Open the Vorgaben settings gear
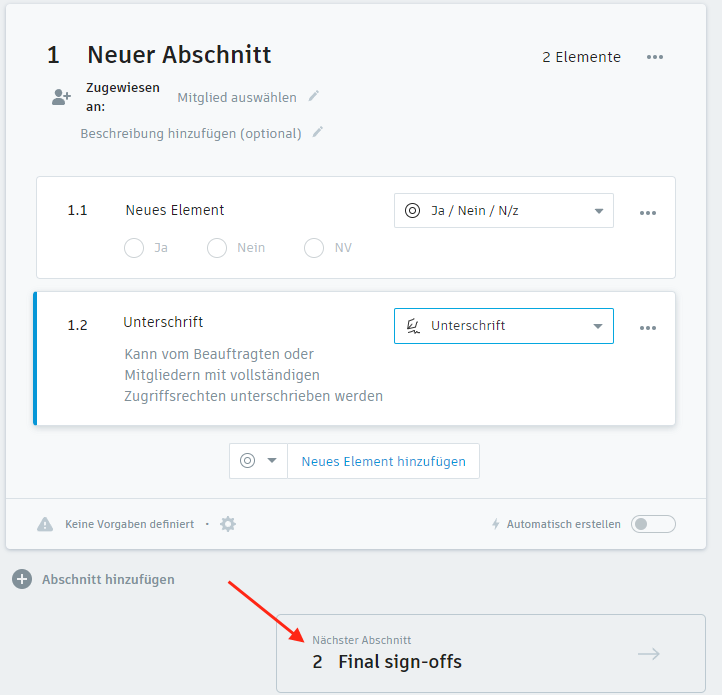This screenshot has width=722, height=695. (228, 524)
